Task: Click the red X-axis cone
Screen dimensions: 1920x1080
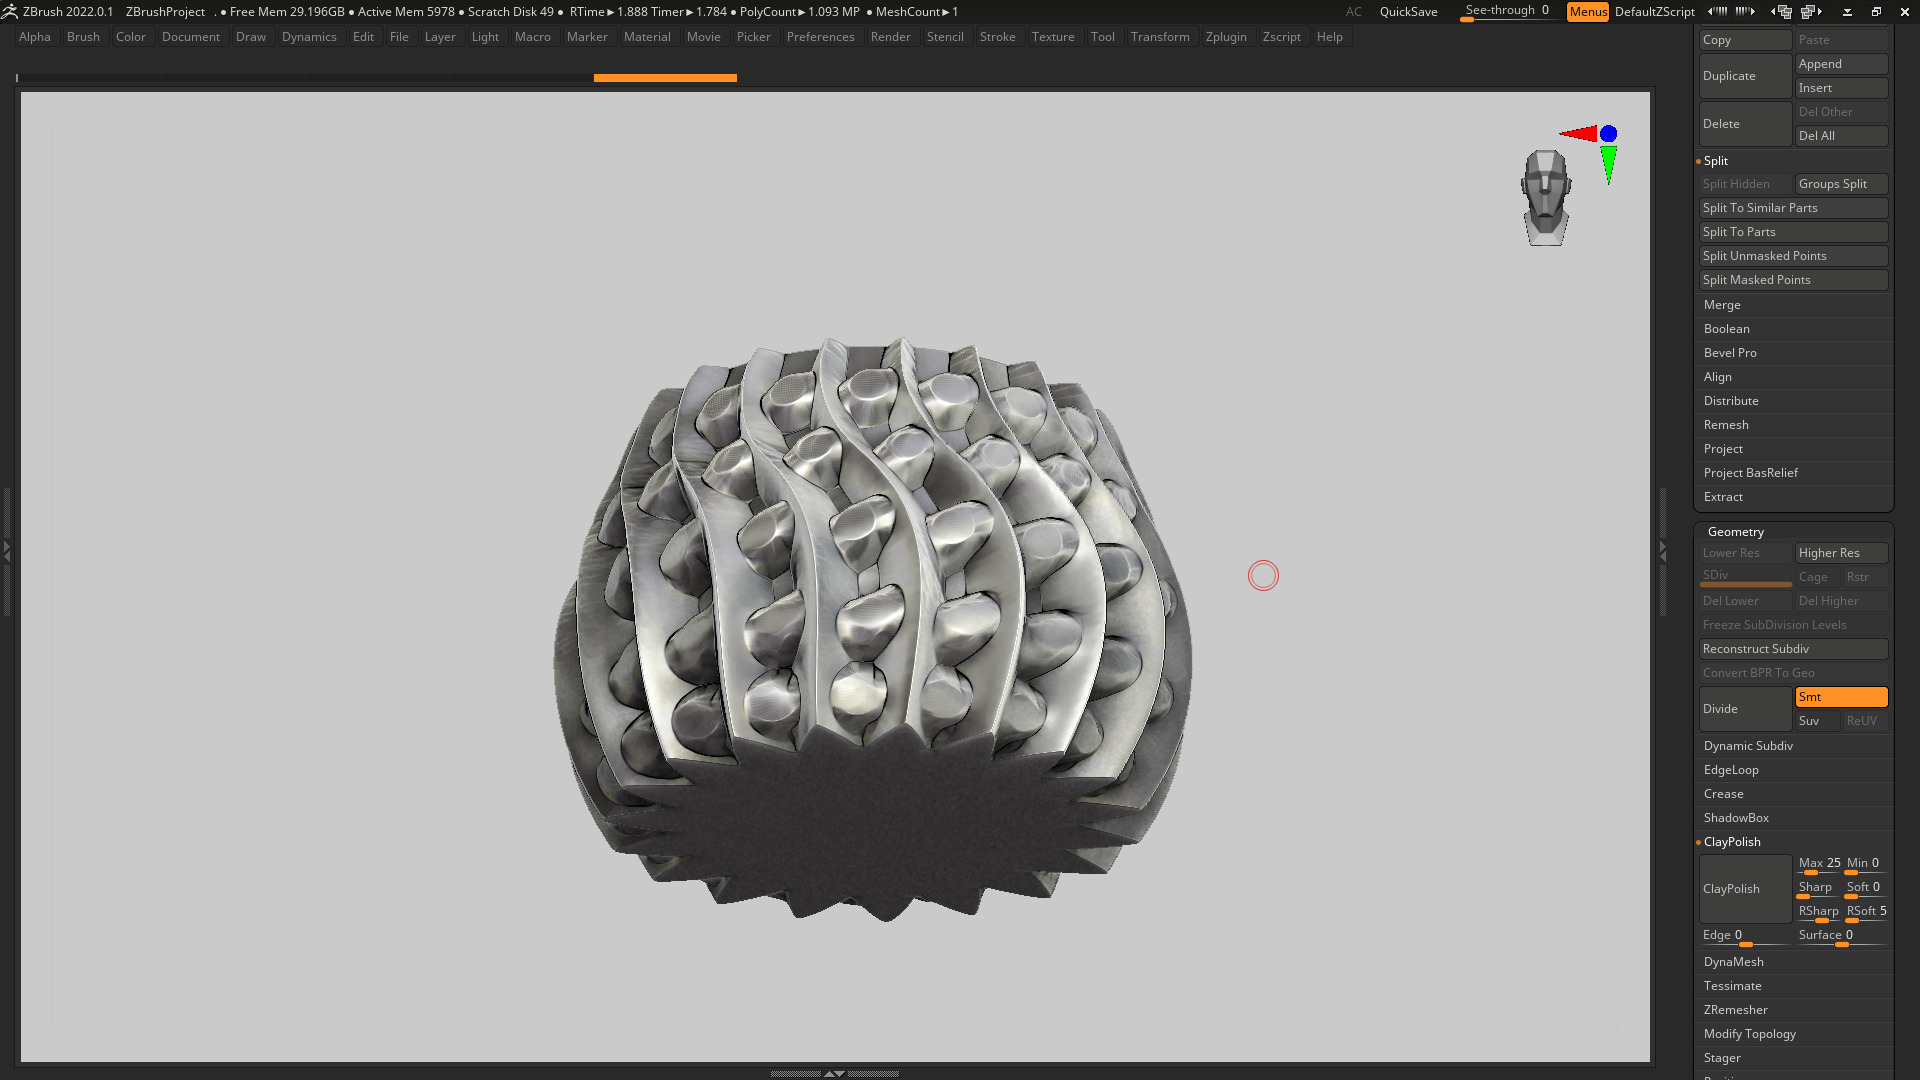Action: 1579,134
